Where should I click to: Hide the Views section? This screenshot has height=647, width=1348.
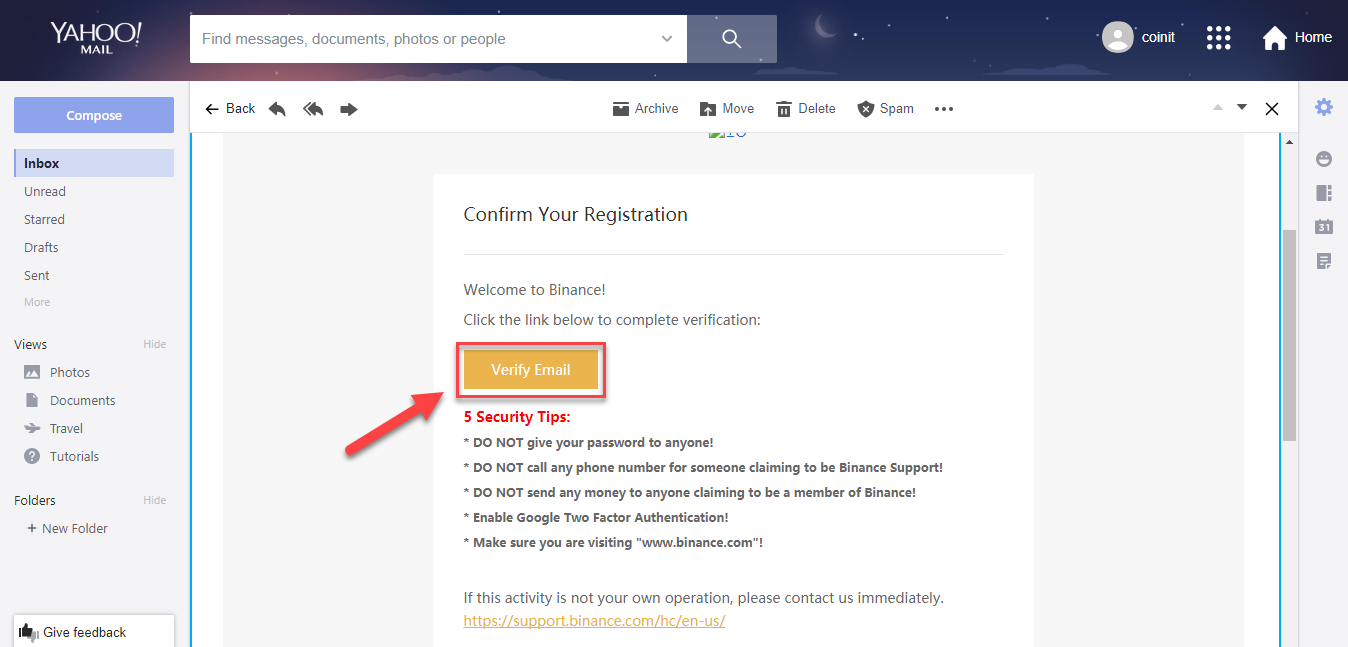pos(154,344)
